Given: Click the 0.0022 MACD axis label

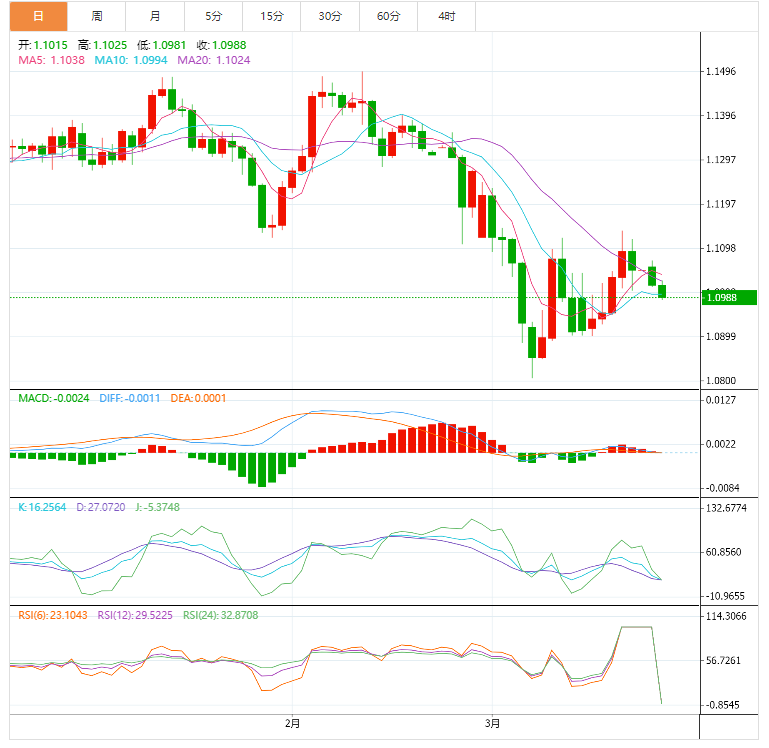Looking at the screenshot, I should click(721, 444).
